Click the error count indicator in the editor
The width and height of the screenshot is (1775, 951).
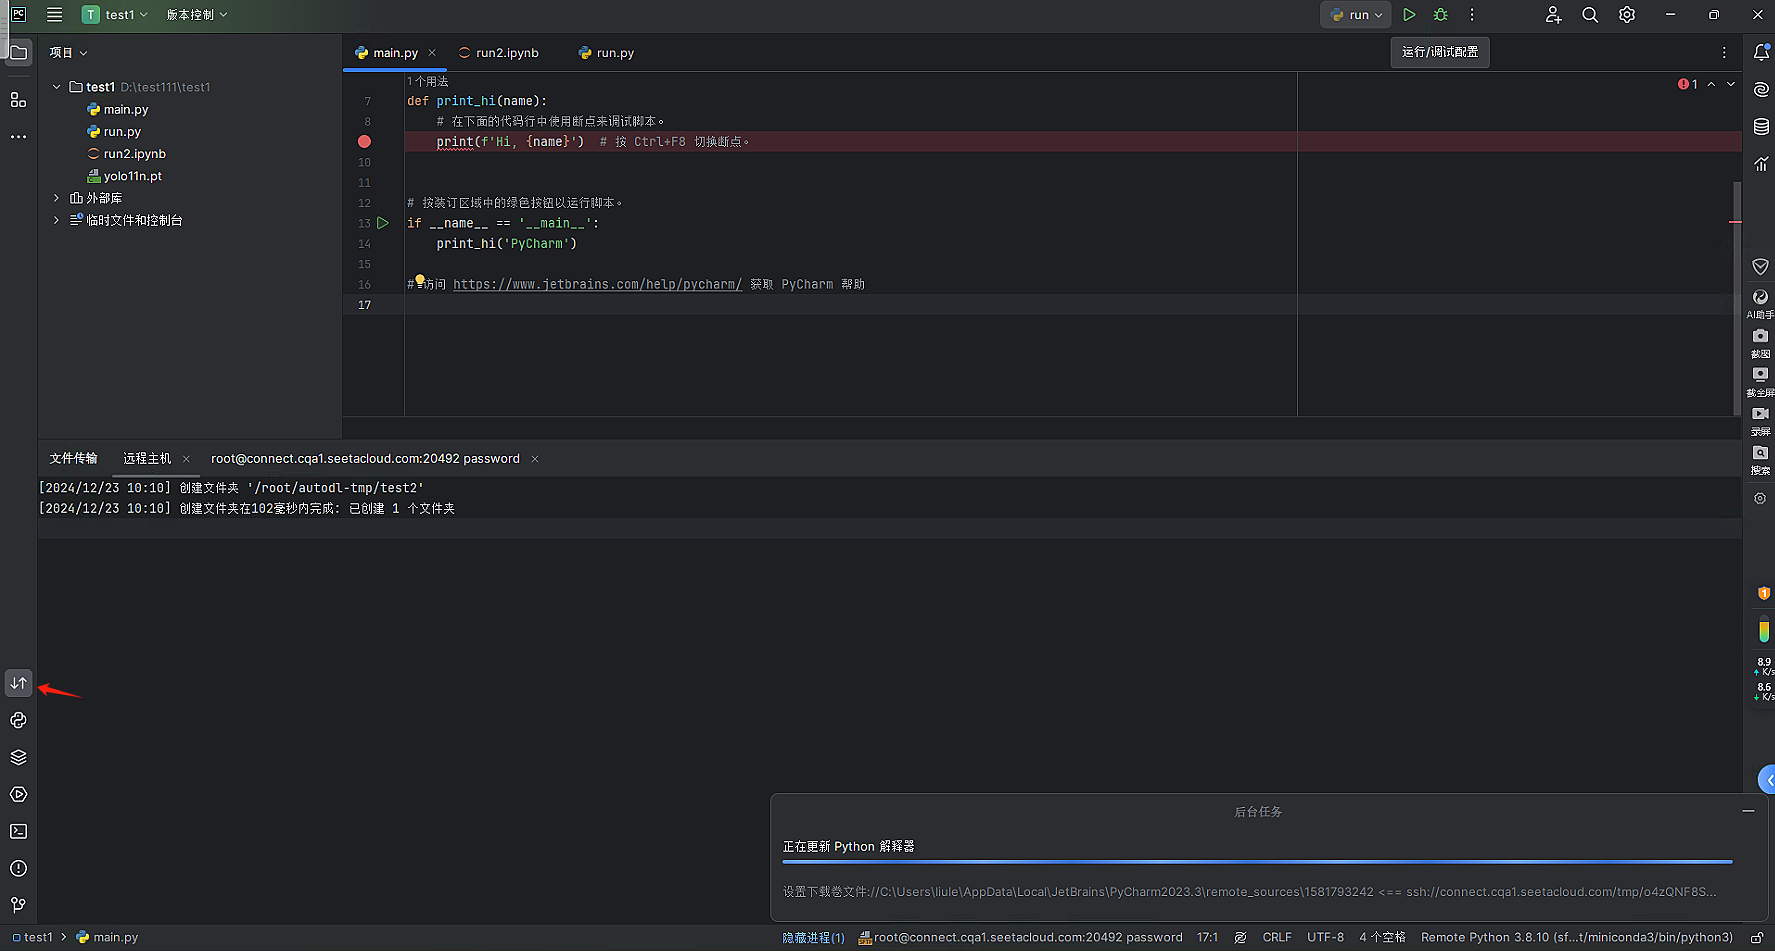click(1688, 84)
